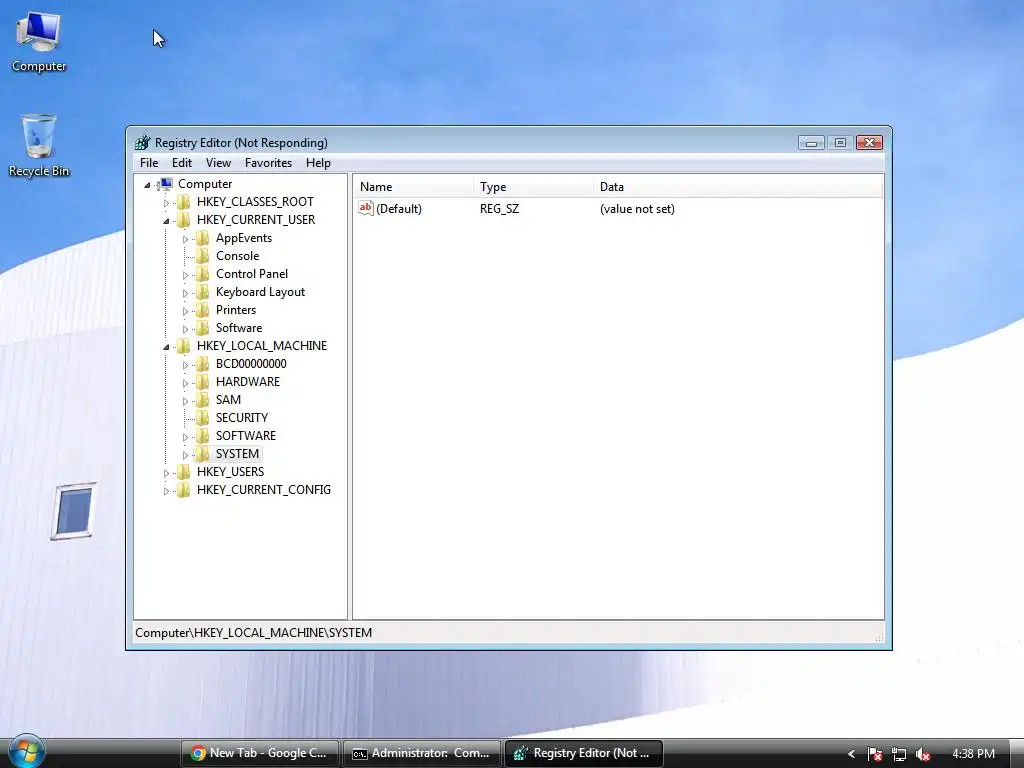Select the SYSTEM key label

tap(237, 453)
